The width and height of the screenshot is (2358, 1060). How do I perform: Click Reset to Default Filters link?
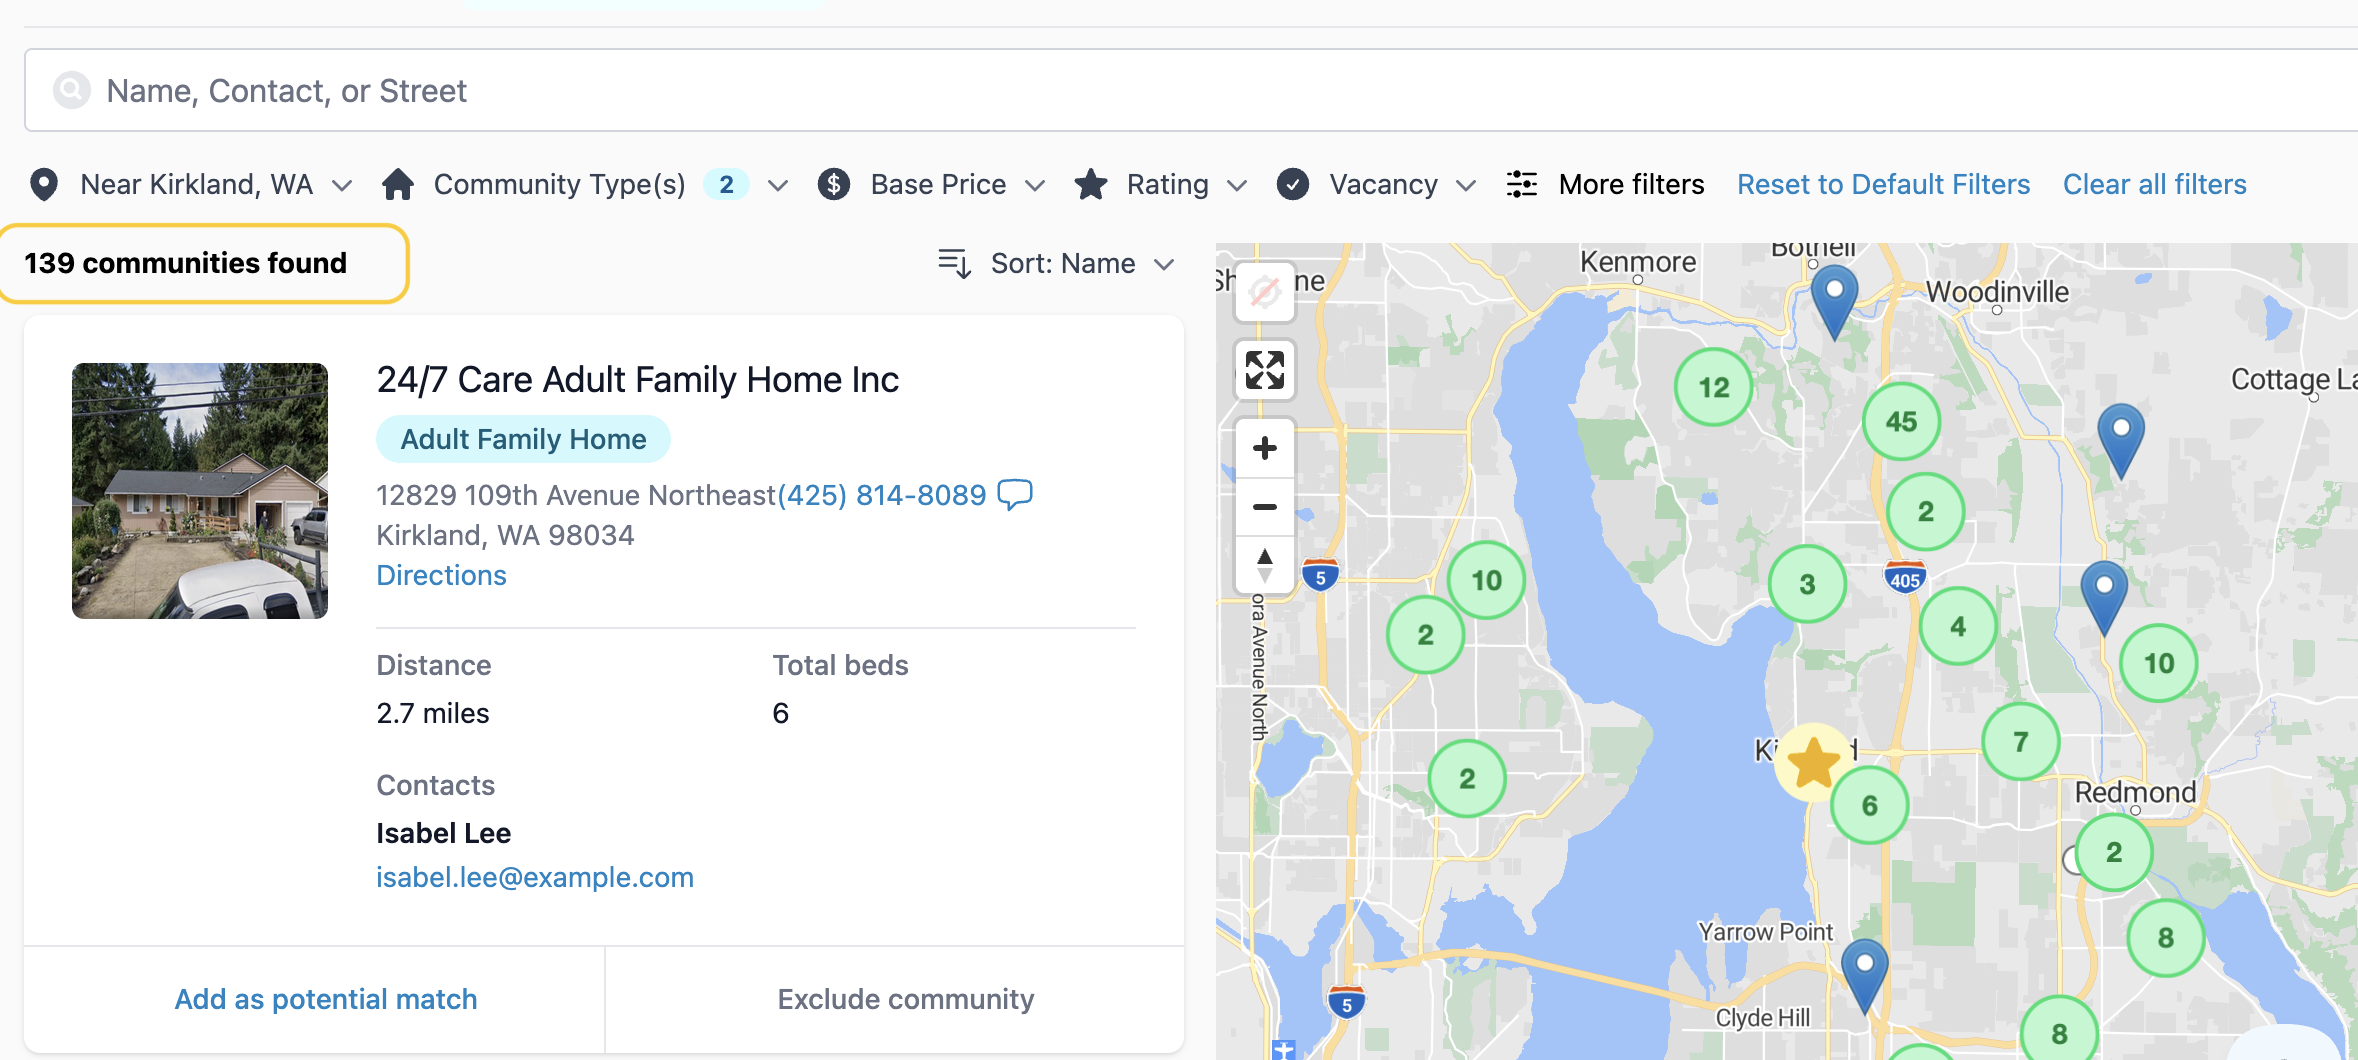coord(1883,185)
